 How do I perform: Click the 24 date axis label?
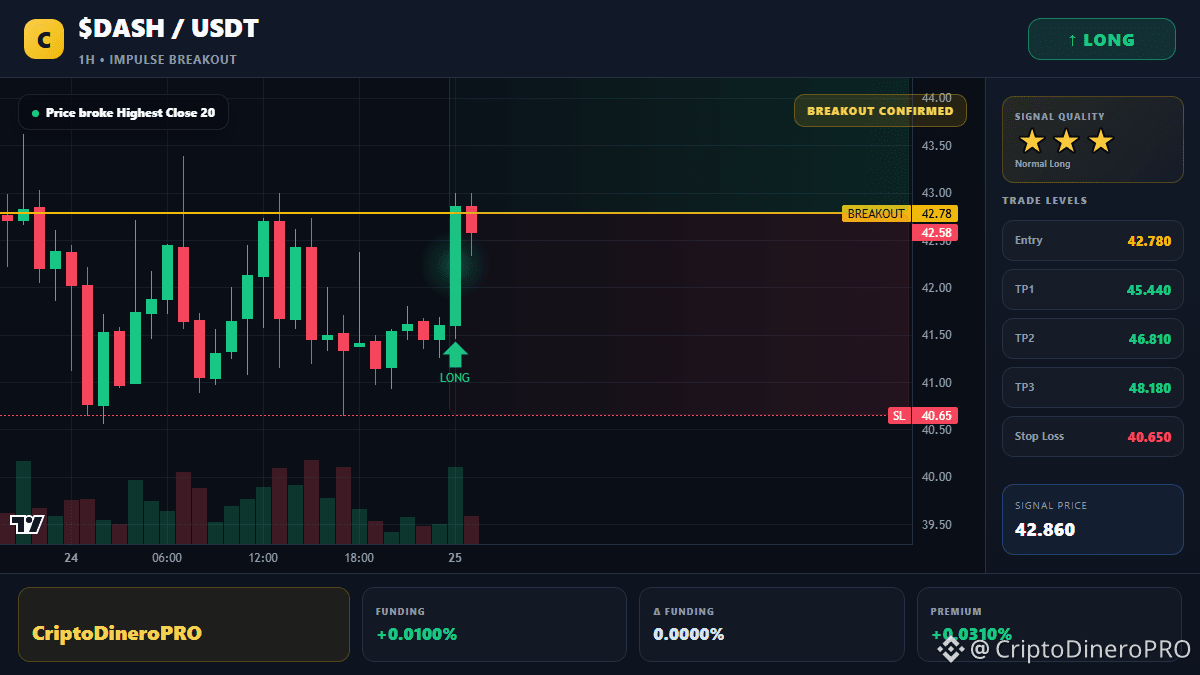point(71,558)
